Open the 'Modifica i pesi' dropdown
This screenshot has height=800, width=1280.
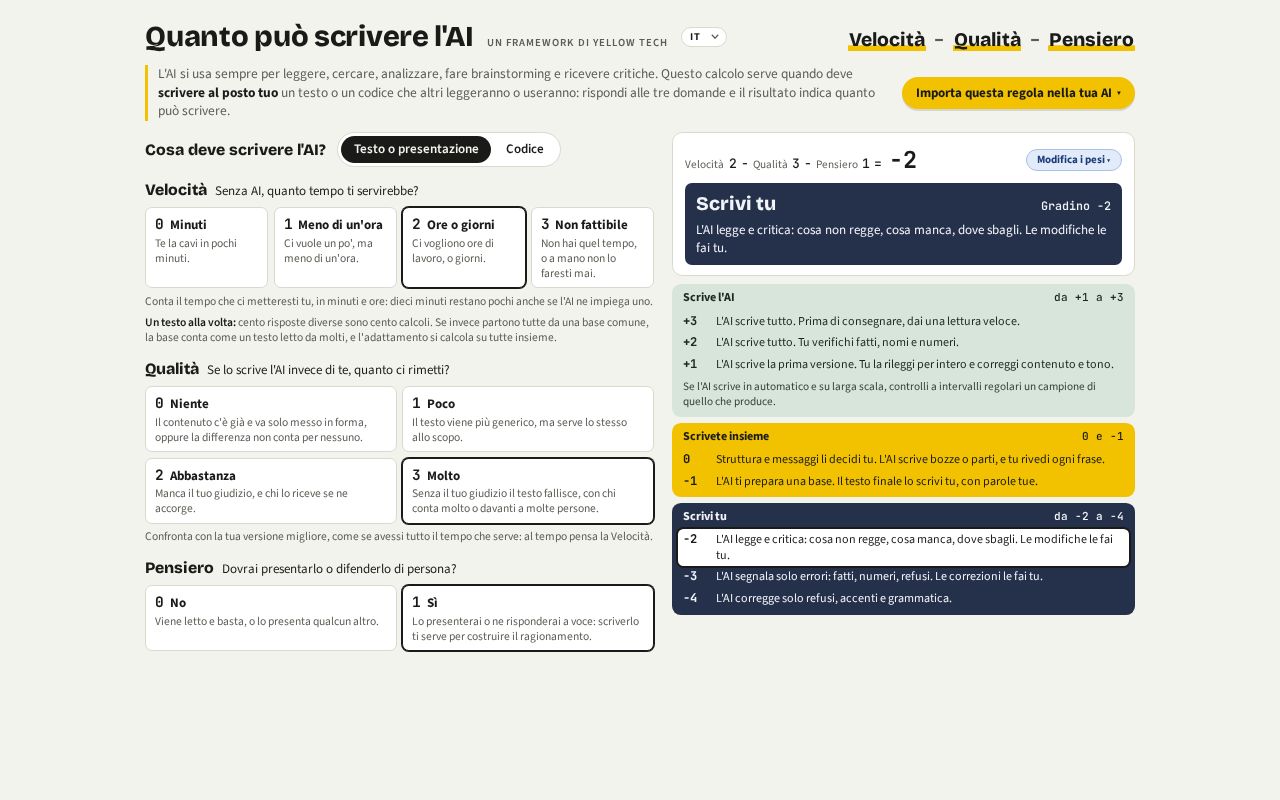(1074, 160)
